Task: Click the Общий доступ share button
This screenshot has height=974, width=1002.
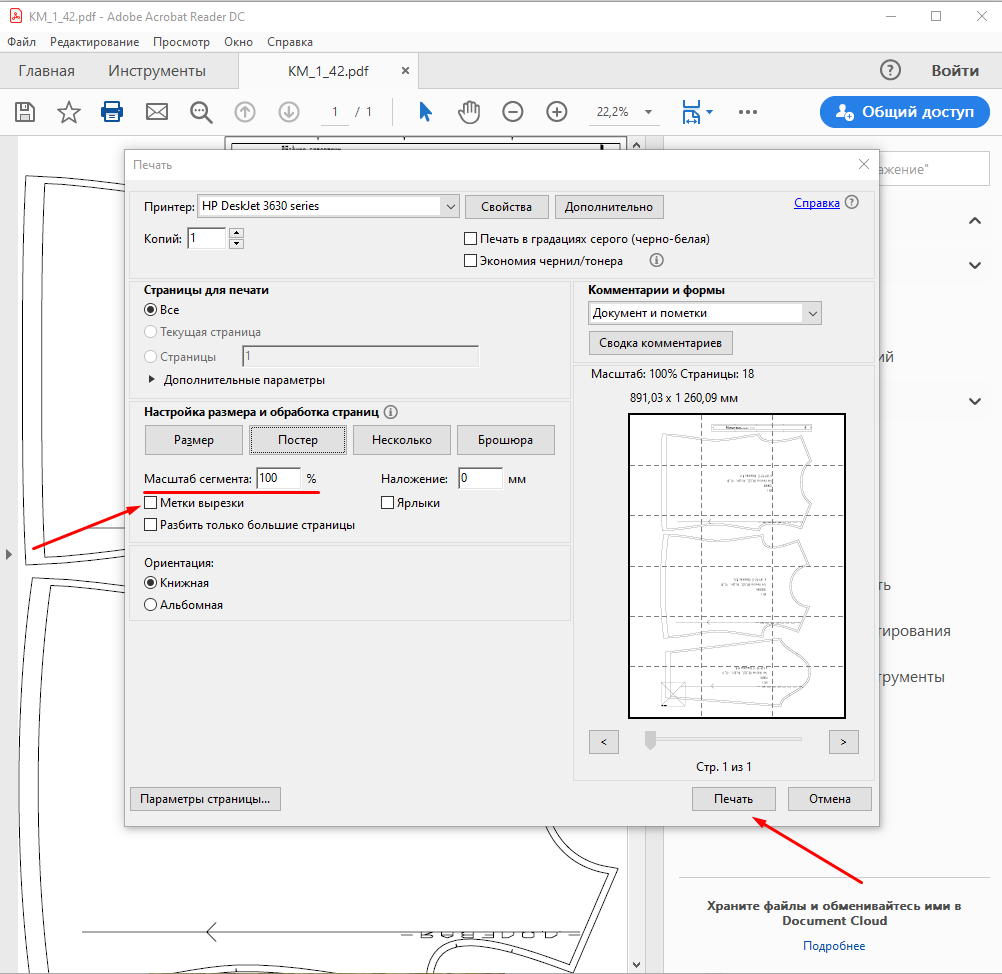Action: (x=905, y=112)
